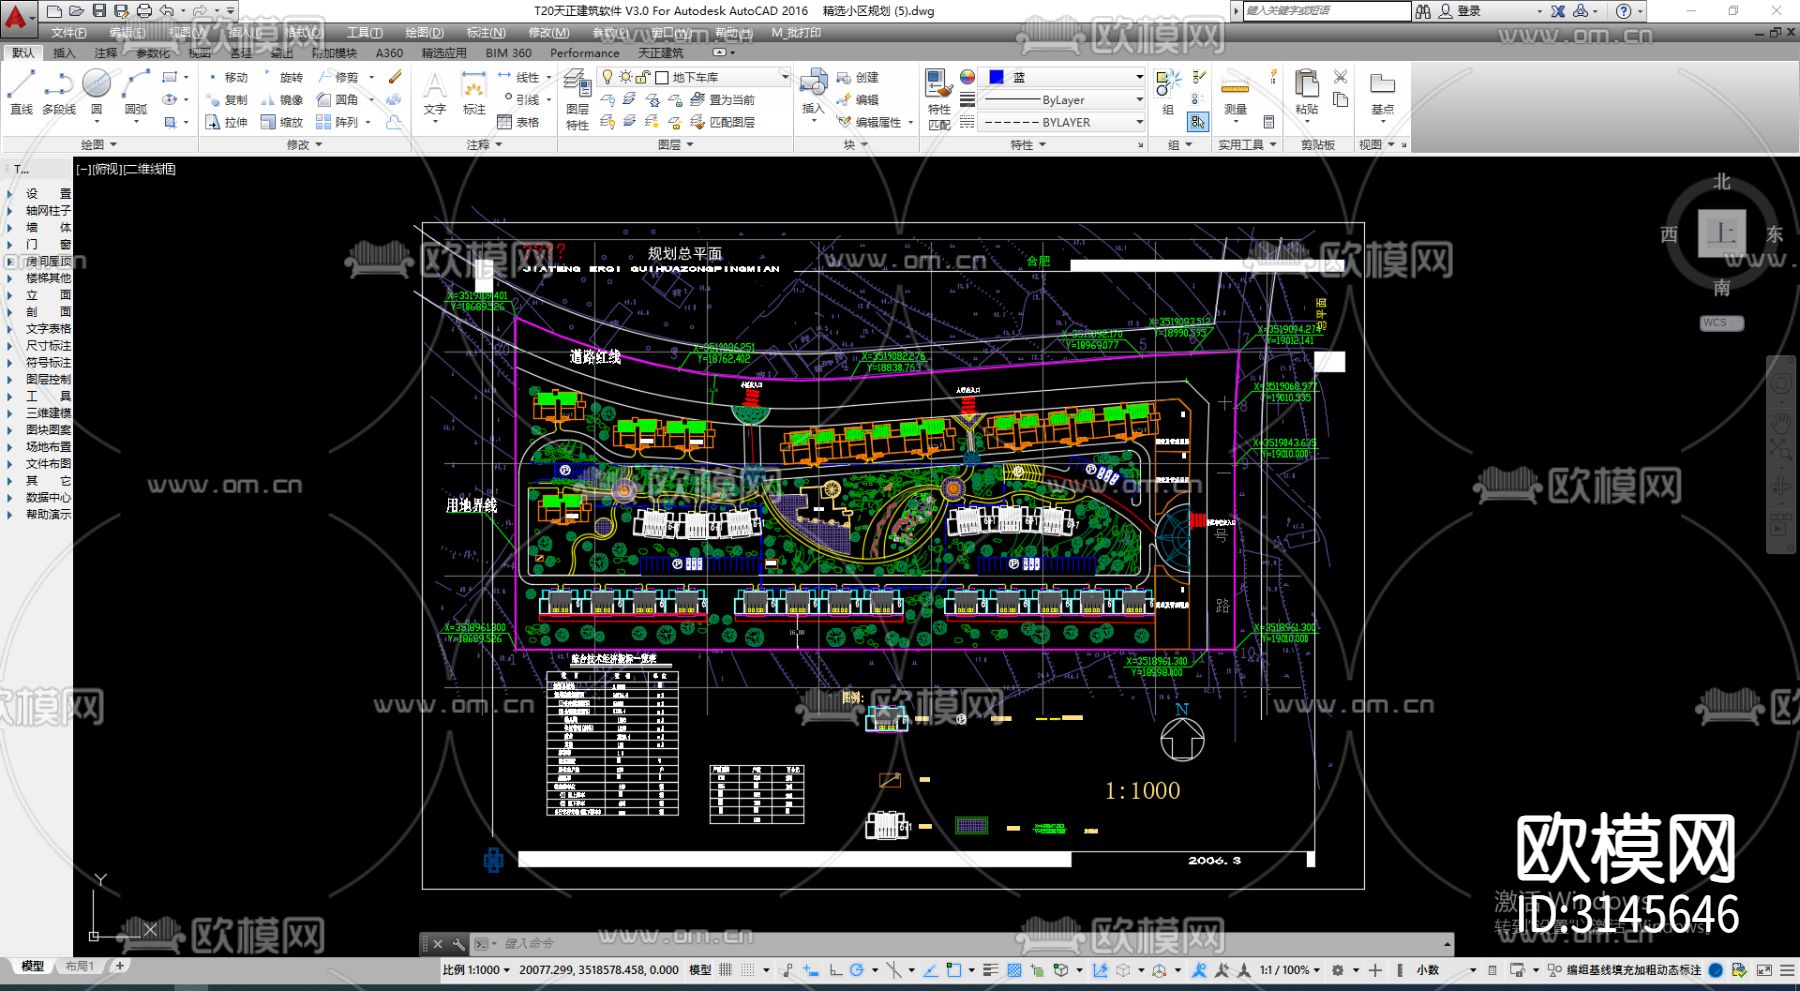This screenshot has width=1800, height=991.
Task: Toggle group selection mode button
Action: (1198, 122)
